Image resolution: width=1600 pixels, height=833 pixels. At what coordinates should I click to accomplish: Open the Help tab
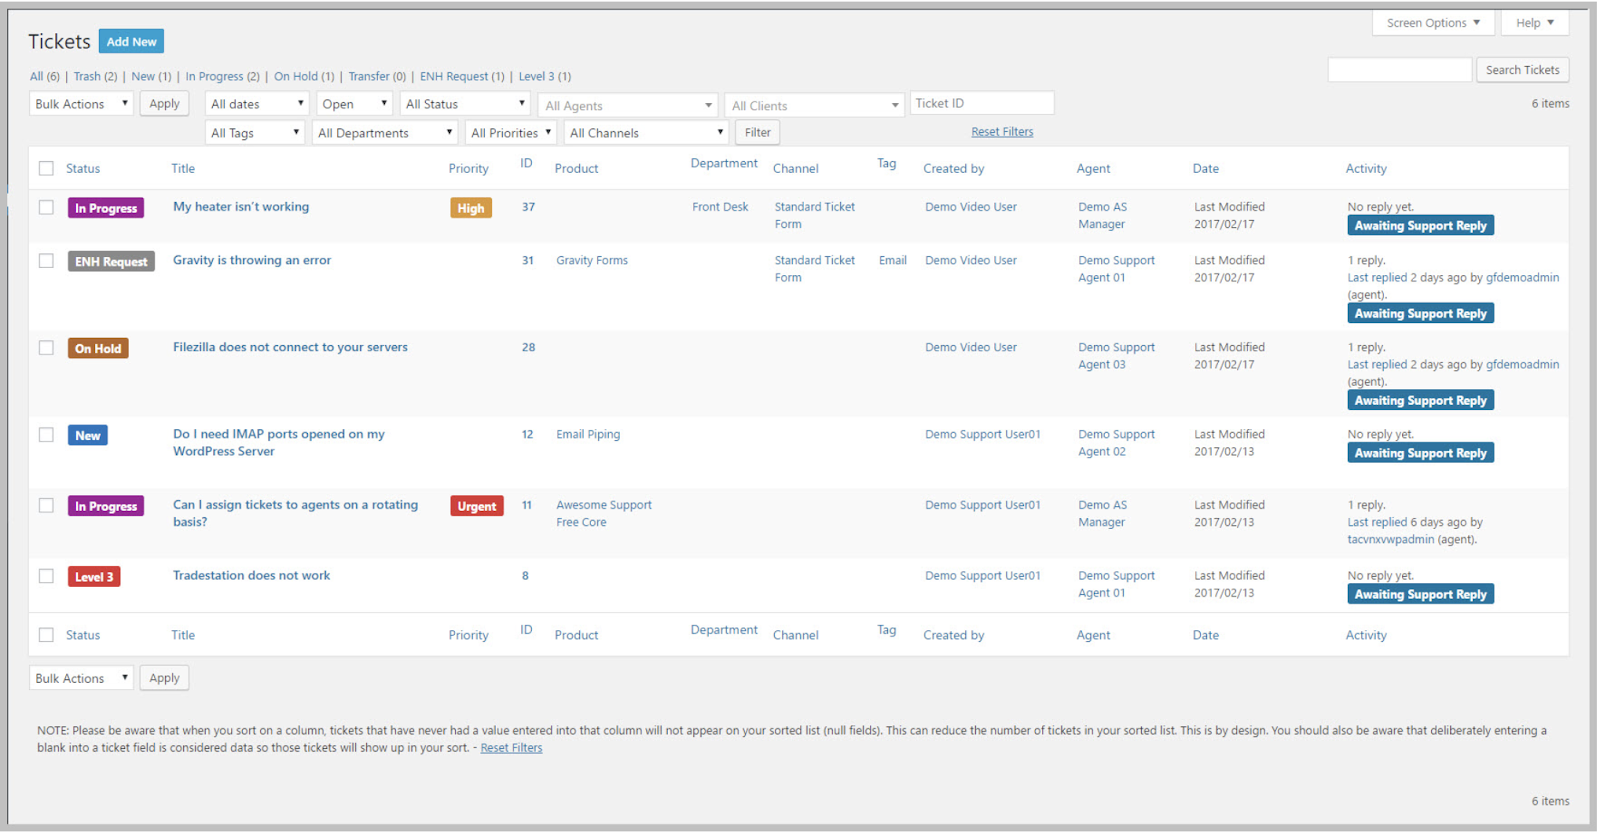click(1534, 23)
